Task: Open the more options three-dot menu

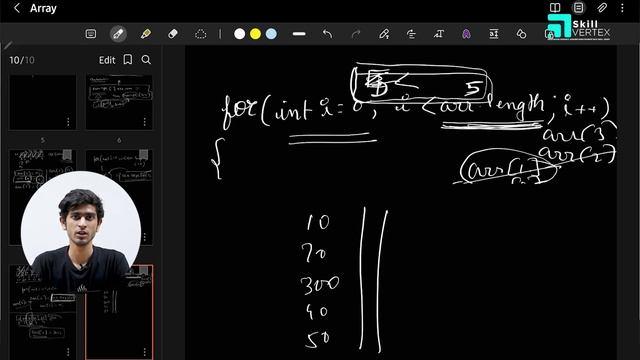Action: click(x=622, y=7)
